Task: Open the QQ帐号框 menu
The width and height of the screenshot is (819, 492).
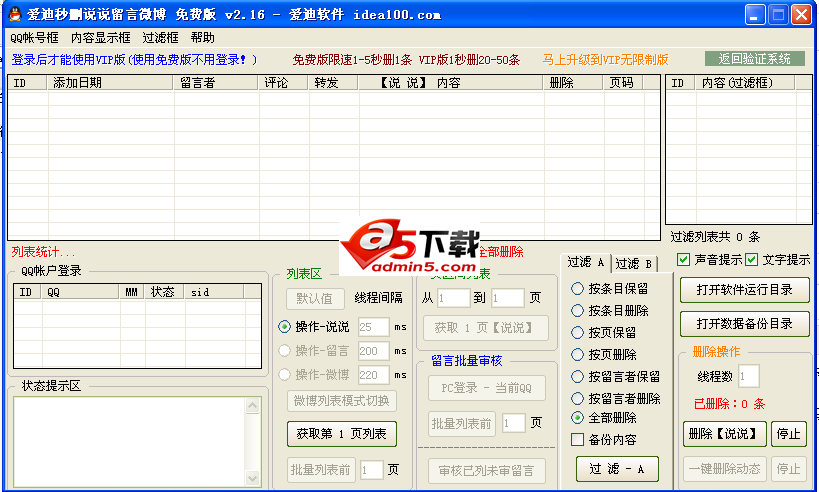Action: [x=34, y=38]
